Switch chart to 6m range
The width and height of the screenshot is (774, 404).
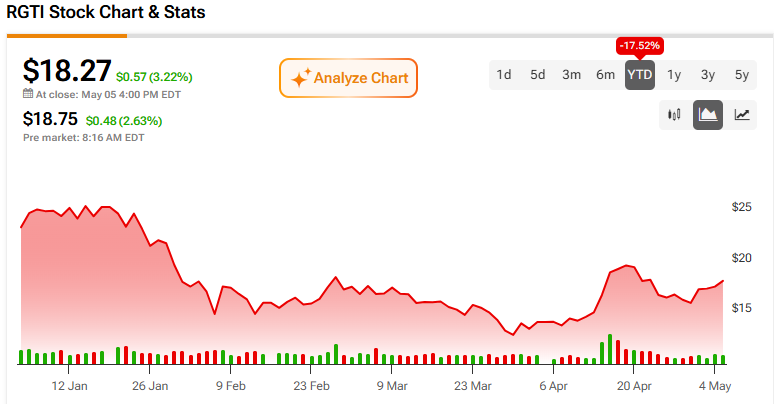click(605, 75)
